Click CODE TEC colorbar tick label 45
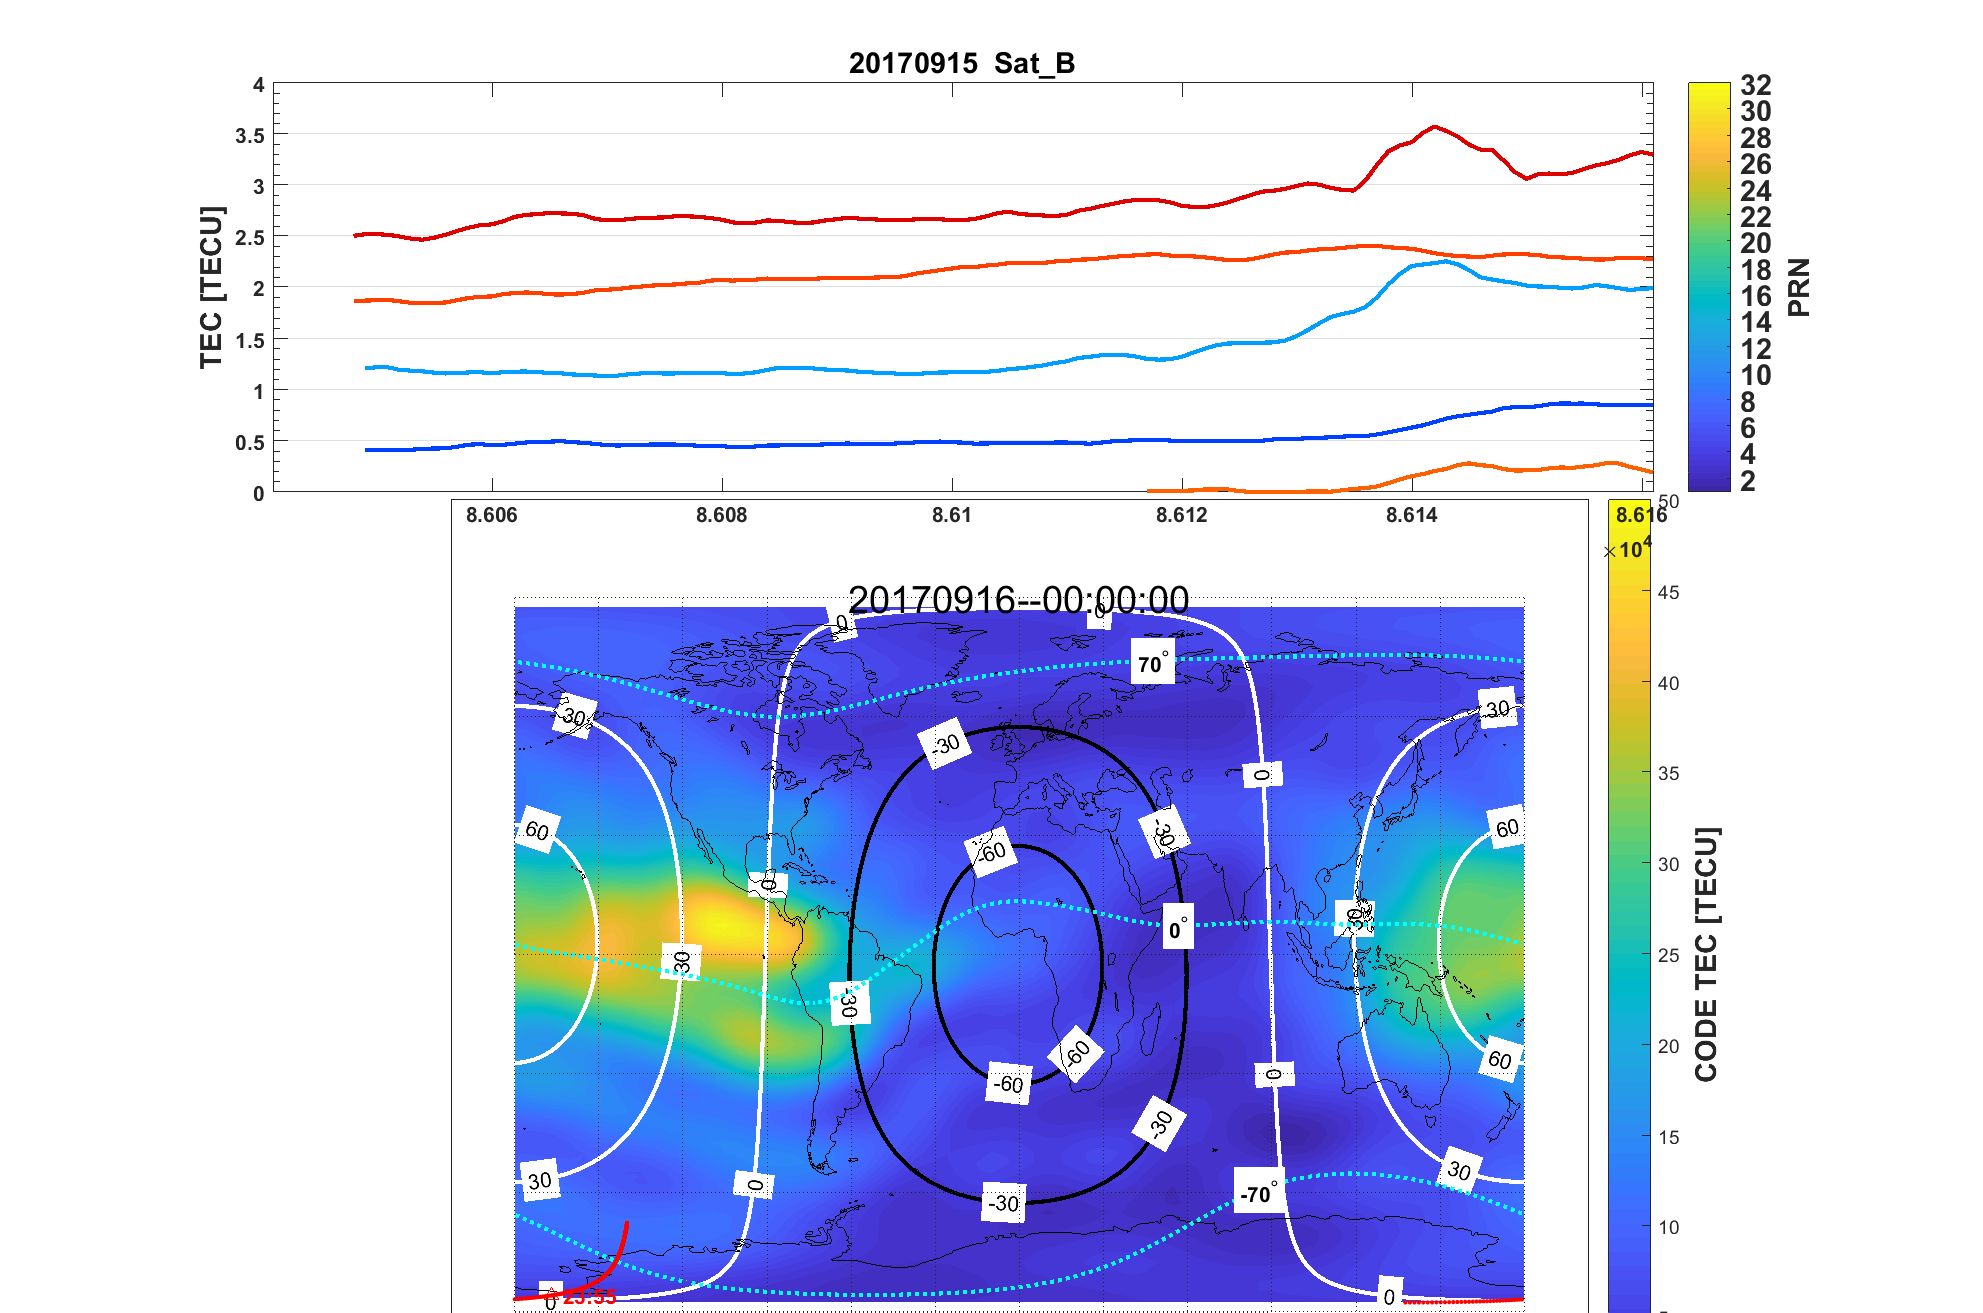Viewport: 1983px width, 1313px height. tap(1669, 592)
